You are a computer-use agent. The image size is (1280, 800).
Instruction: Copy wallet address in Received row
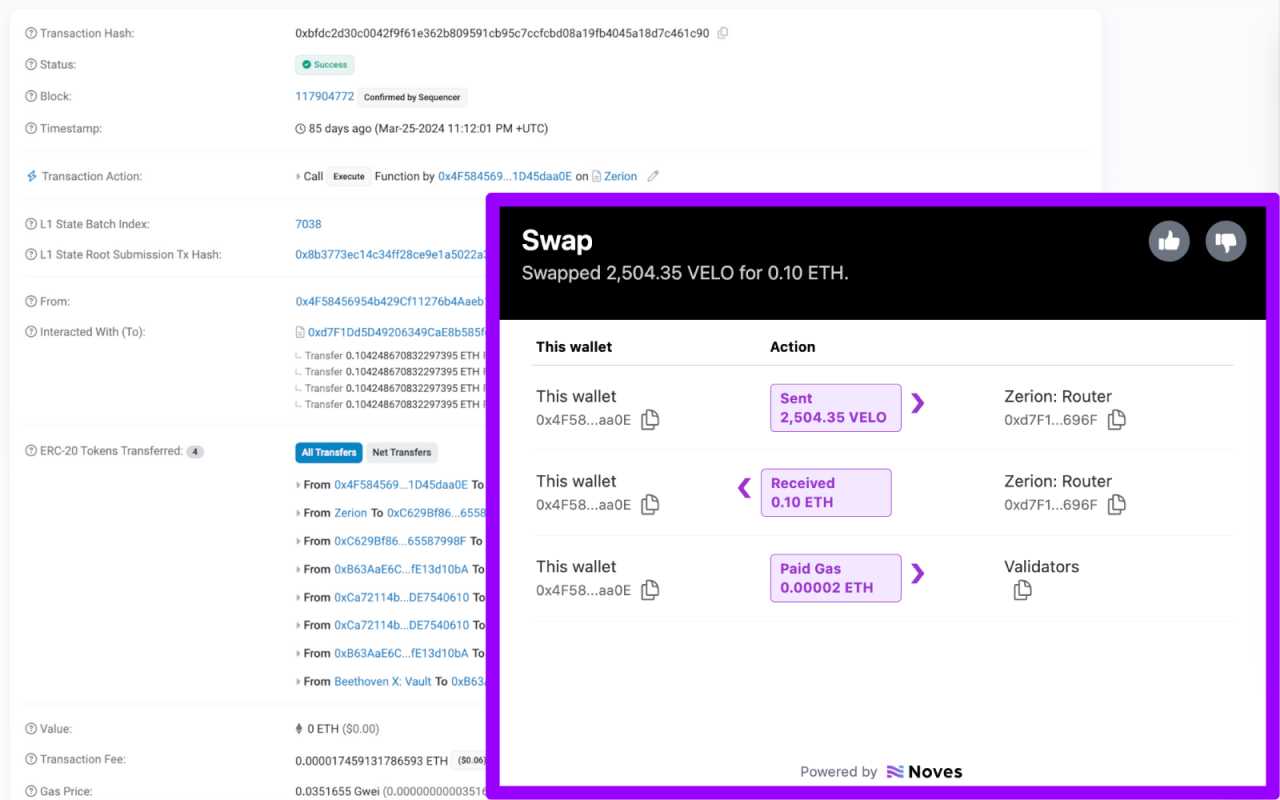click(650, 505)
